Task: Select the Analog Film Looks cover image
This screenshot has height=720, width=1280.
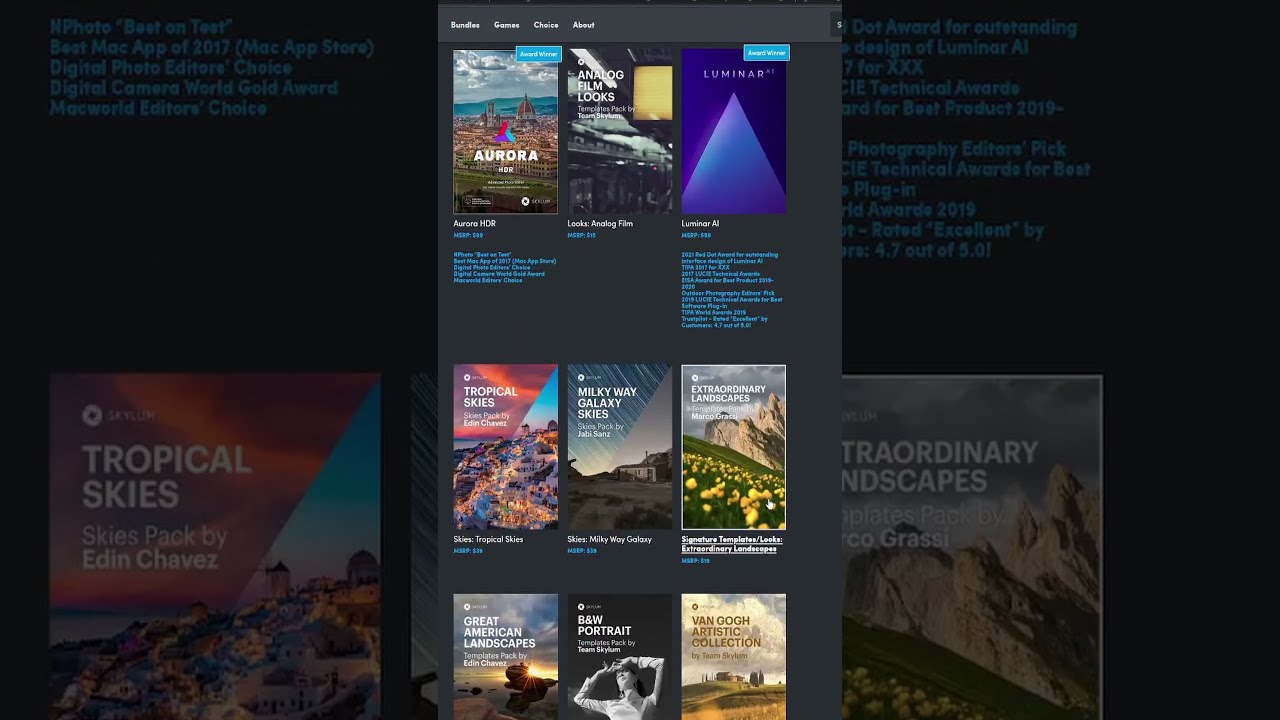Action: click(620, 131)
